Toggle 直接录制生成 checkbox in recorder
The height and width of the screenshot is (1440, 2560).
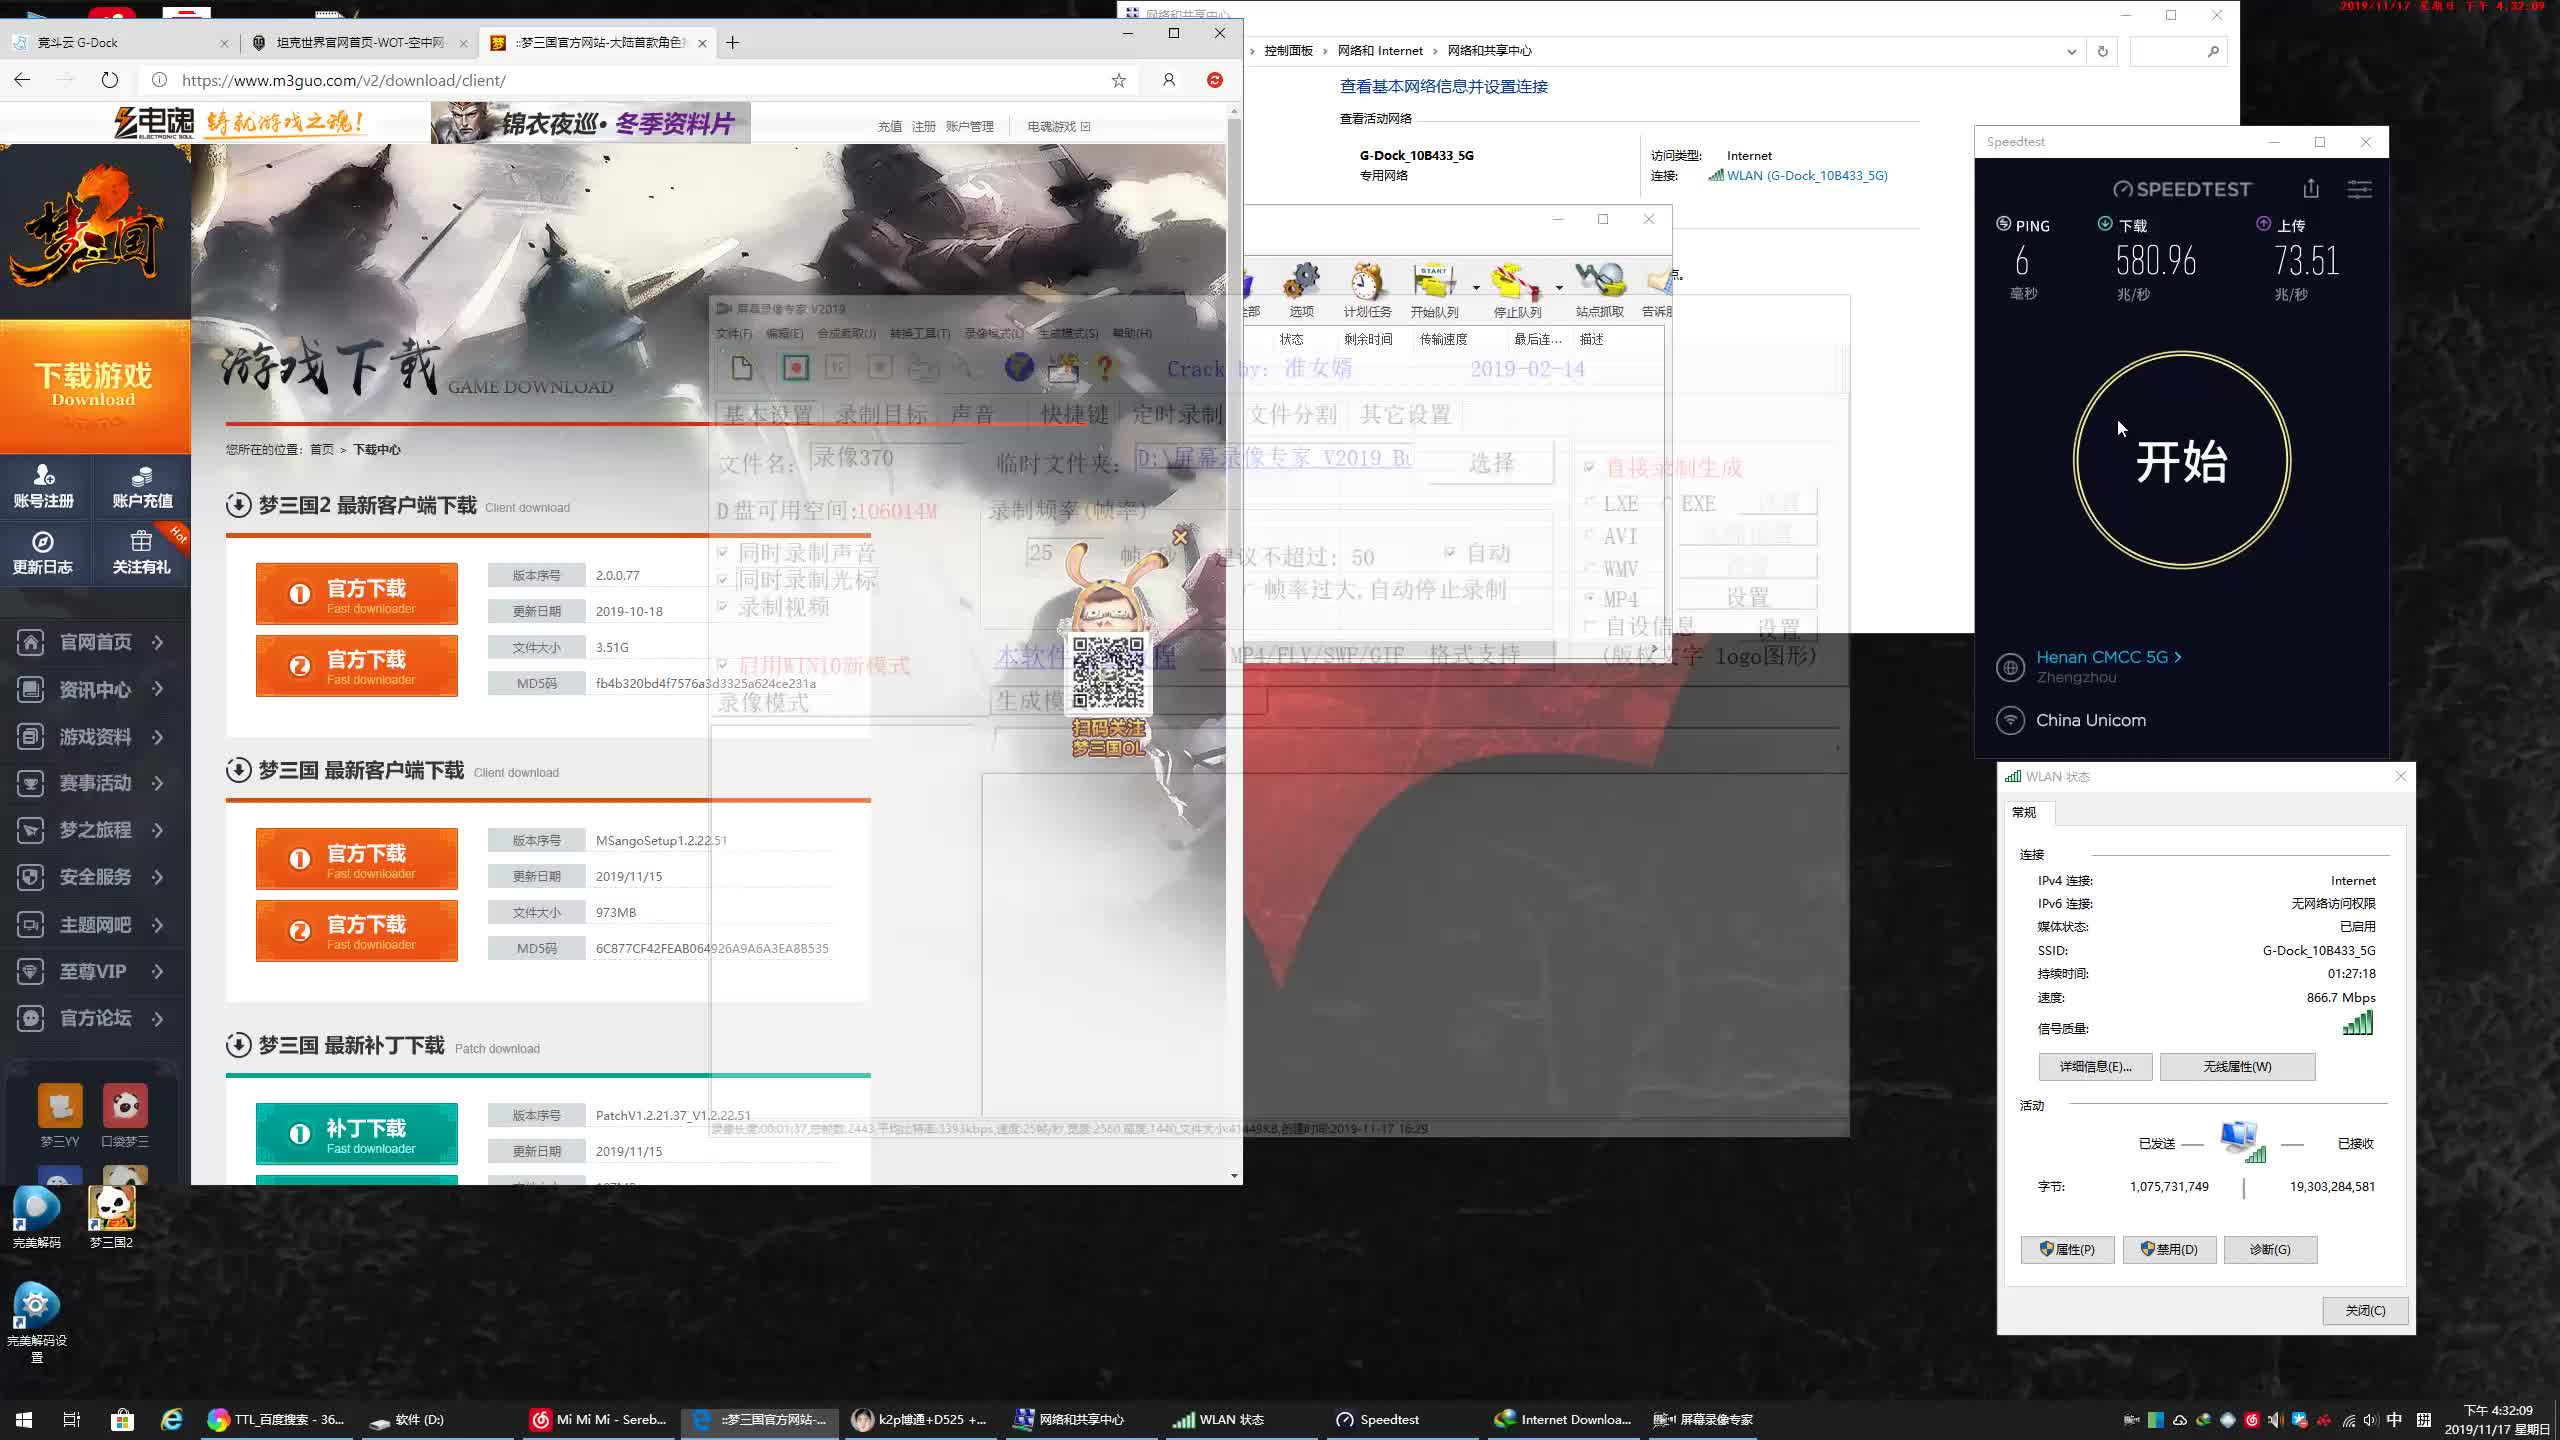[x=1589, y=467]
